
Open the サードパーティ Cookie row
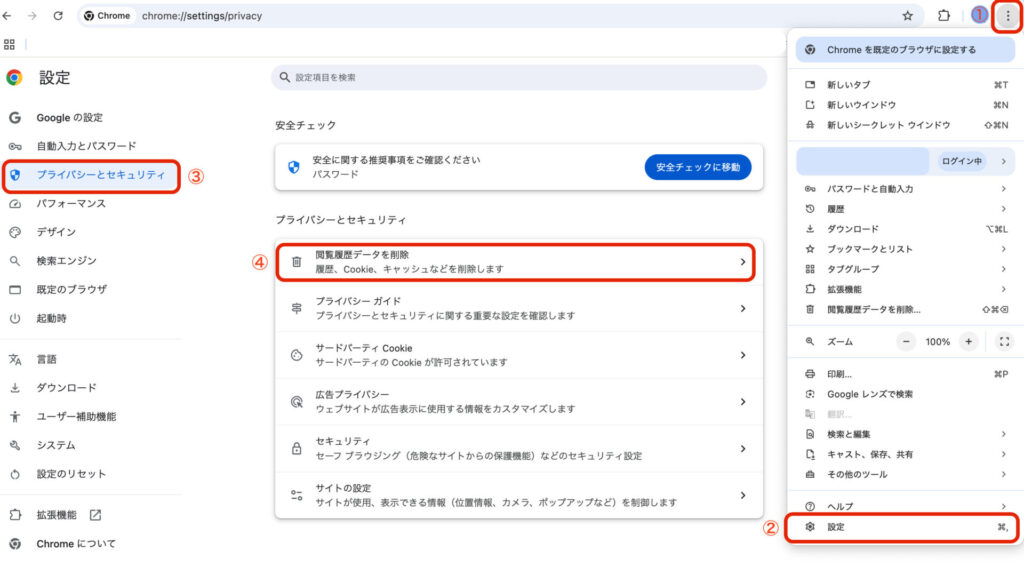(519, 355)
